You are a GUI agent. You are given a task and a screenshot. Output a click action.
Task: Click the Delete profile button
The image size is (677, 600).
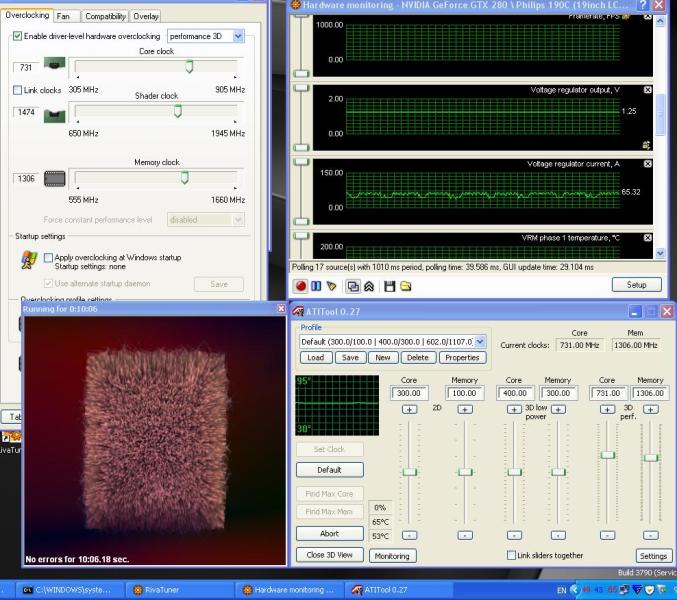tap(418, 357)
